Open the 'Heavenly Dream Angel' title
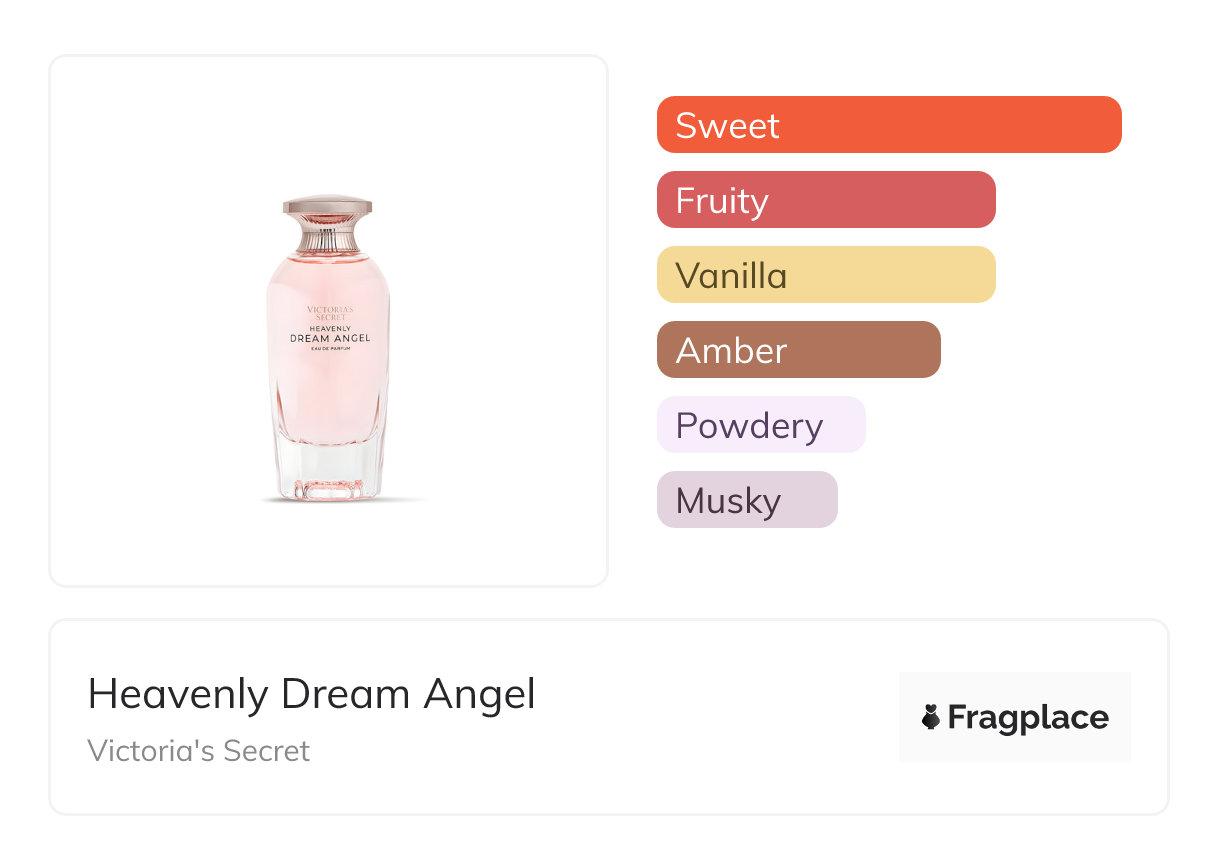This screenshot has width=1218, height=864. [311, 694]
